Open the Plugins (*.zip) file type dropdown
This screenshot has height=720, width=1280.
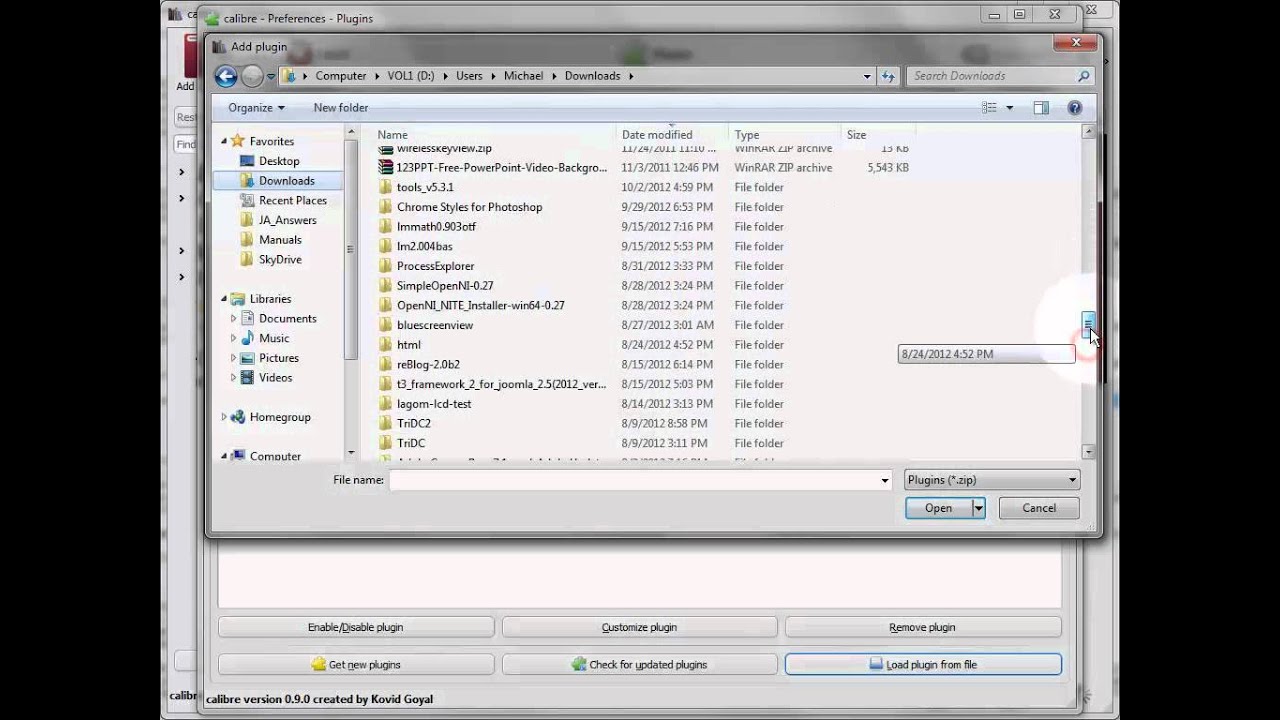[x=992, y=480]
